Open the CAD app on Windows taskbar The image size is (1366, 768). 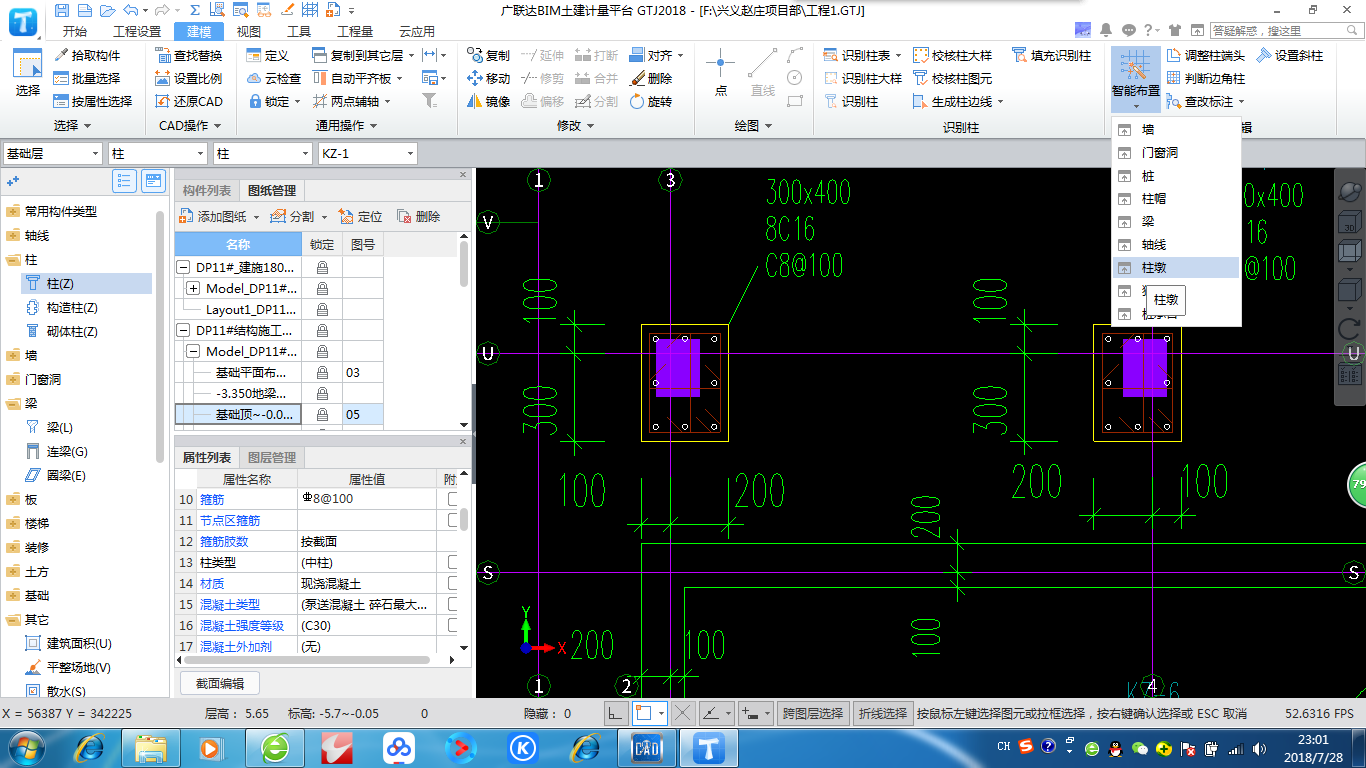[x=646, y=747]
